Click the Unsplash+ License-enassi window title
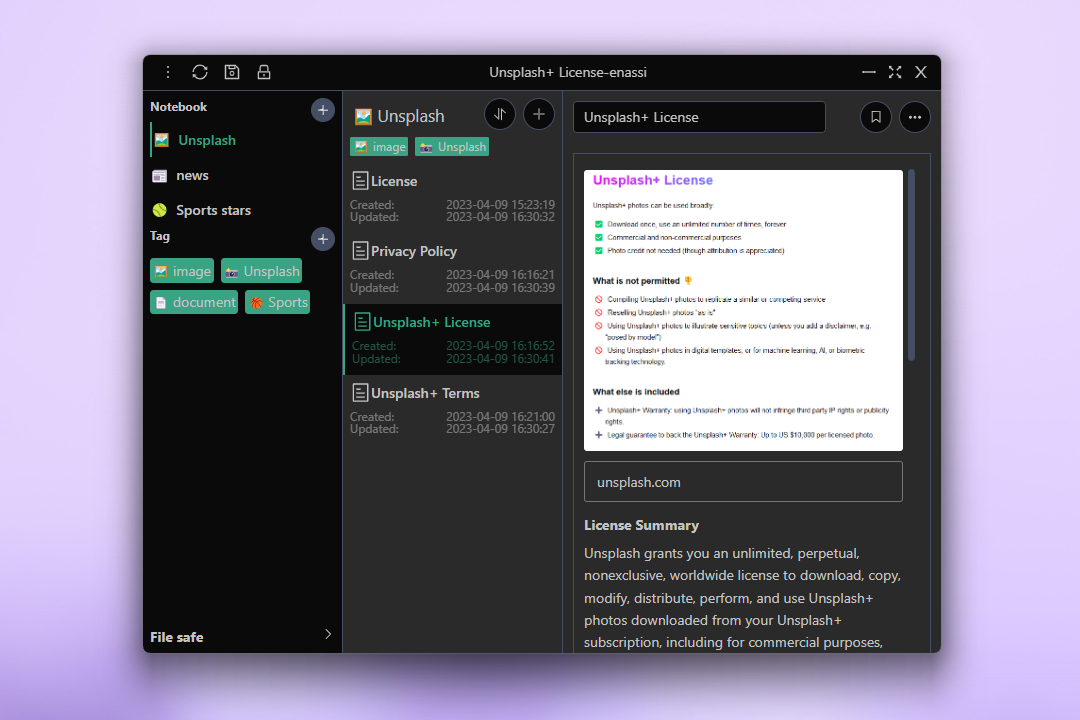Image resolution: width=1080 pixels, height=720 pixels. click(568, 72)
